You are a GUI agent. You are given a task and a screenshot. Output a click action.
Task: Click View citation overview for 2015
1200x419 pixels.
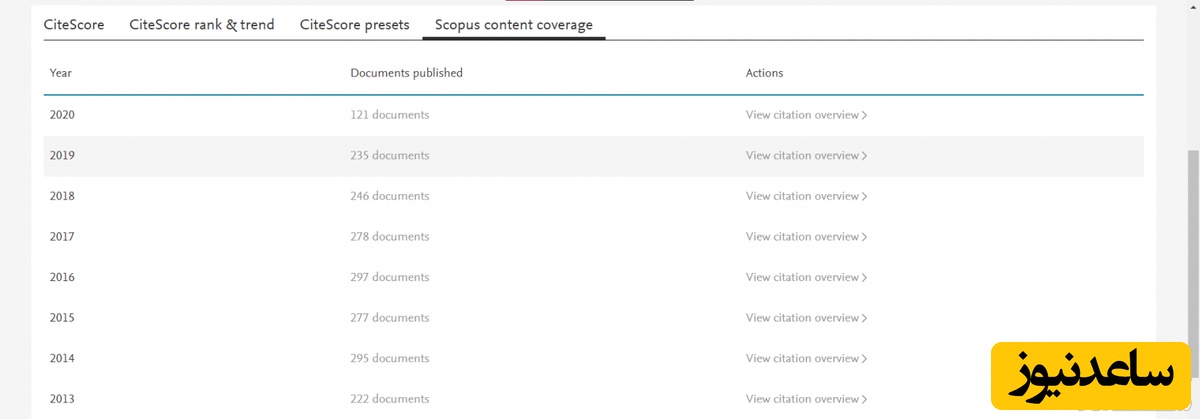click(x=806, y=318)
